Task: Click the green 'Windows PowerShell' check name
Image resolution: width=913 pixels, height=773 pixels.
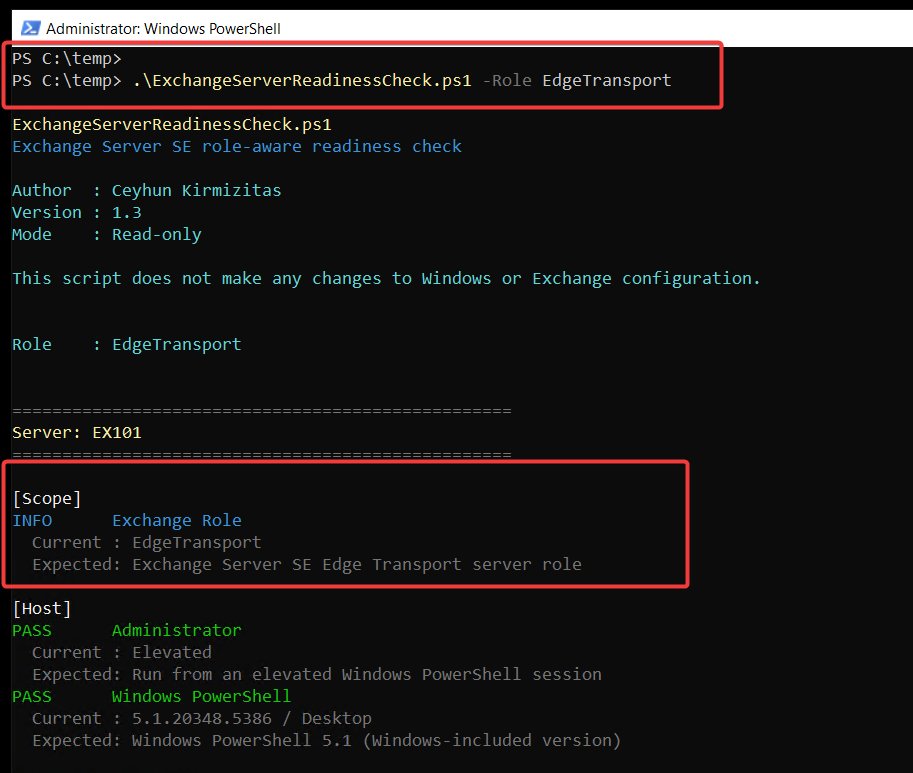Action: tap(201, 697)
